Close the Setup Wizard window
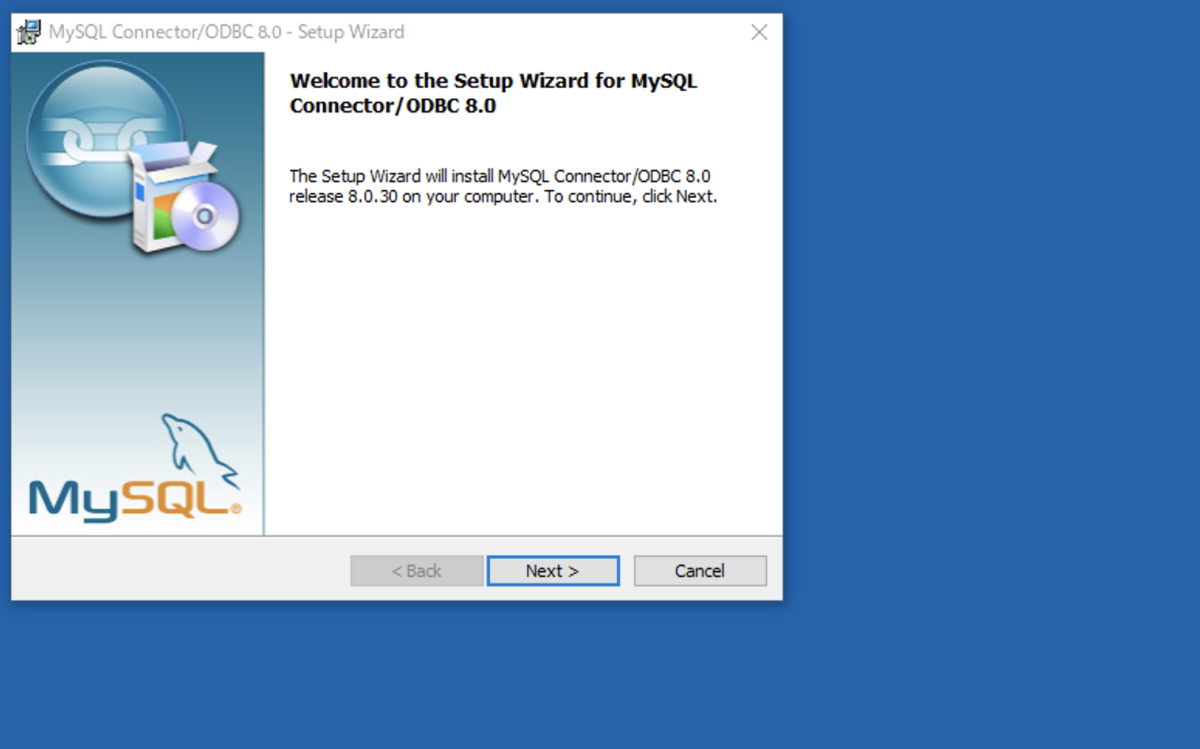 759,32
